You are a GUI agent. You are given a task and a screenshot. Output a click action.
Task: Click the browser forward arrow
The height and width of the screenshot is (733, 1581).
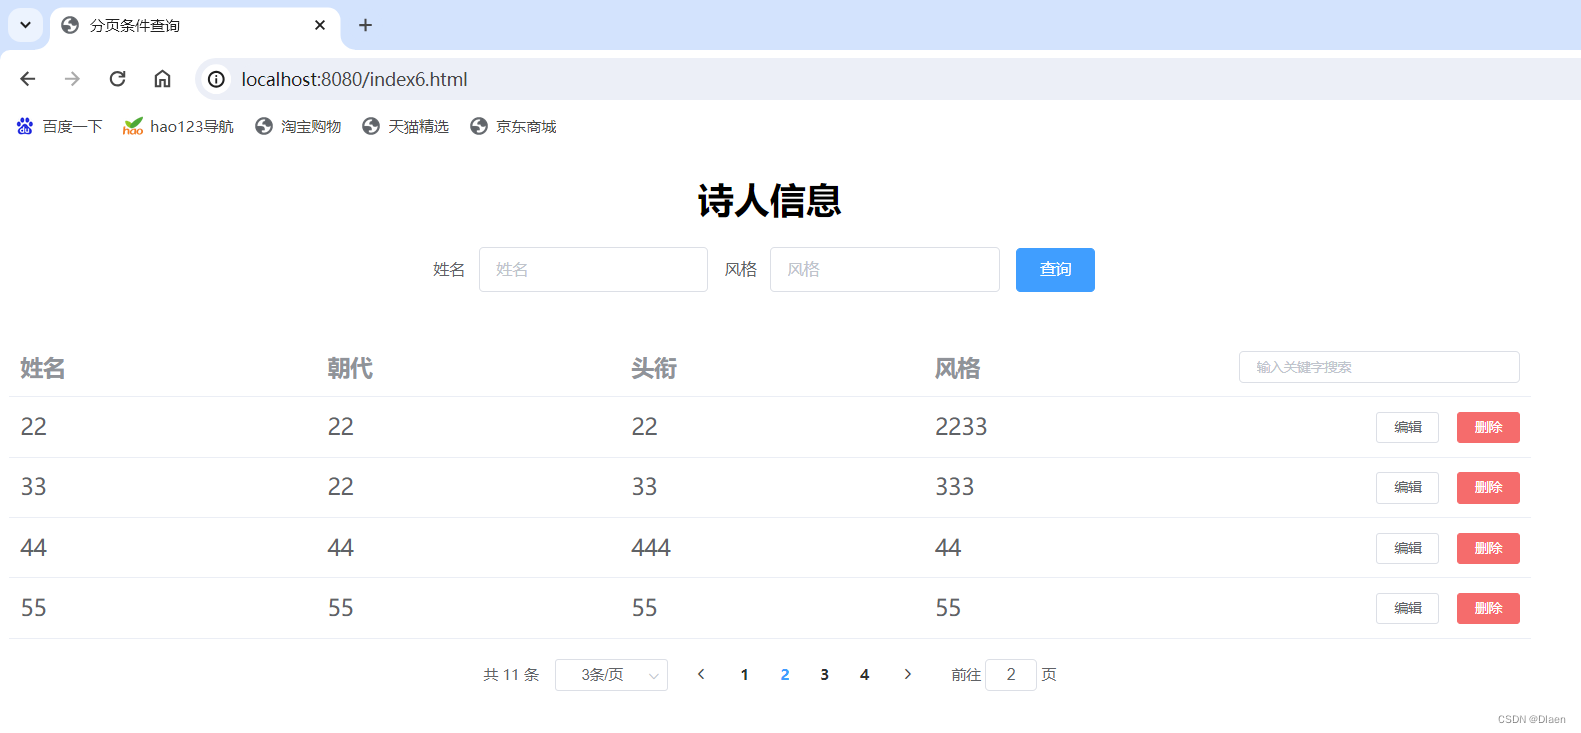pyautogui.click(x=72, y=79)
